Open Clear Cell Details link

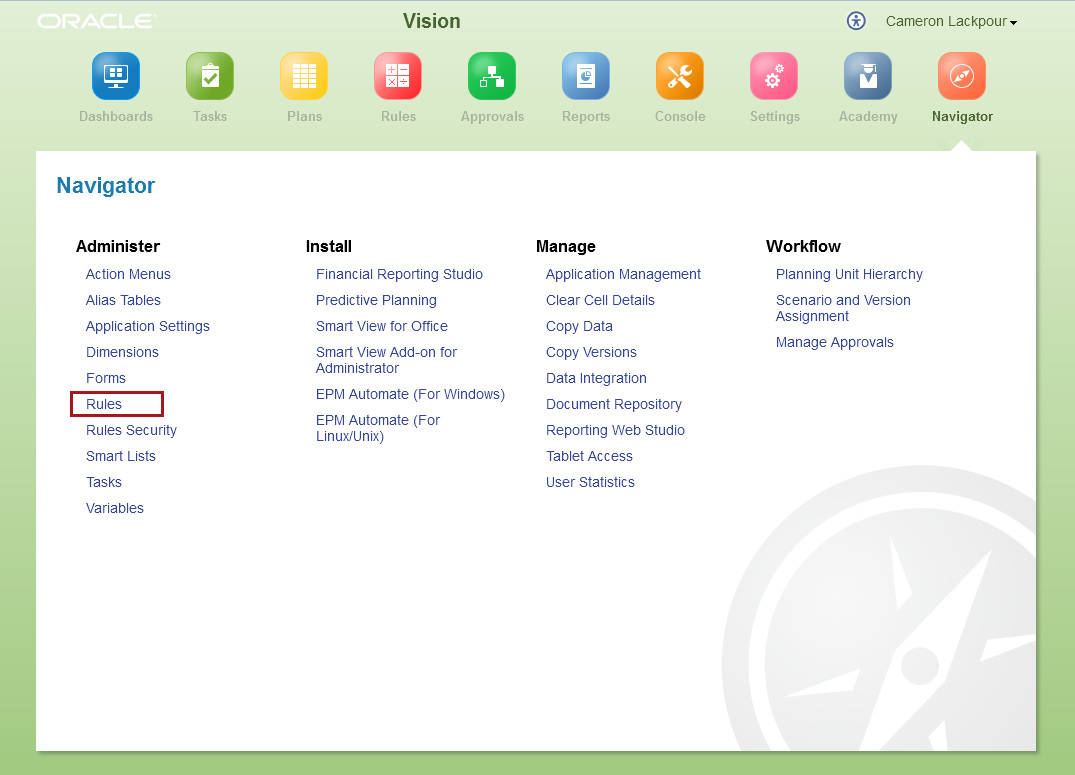click(600, 300)
